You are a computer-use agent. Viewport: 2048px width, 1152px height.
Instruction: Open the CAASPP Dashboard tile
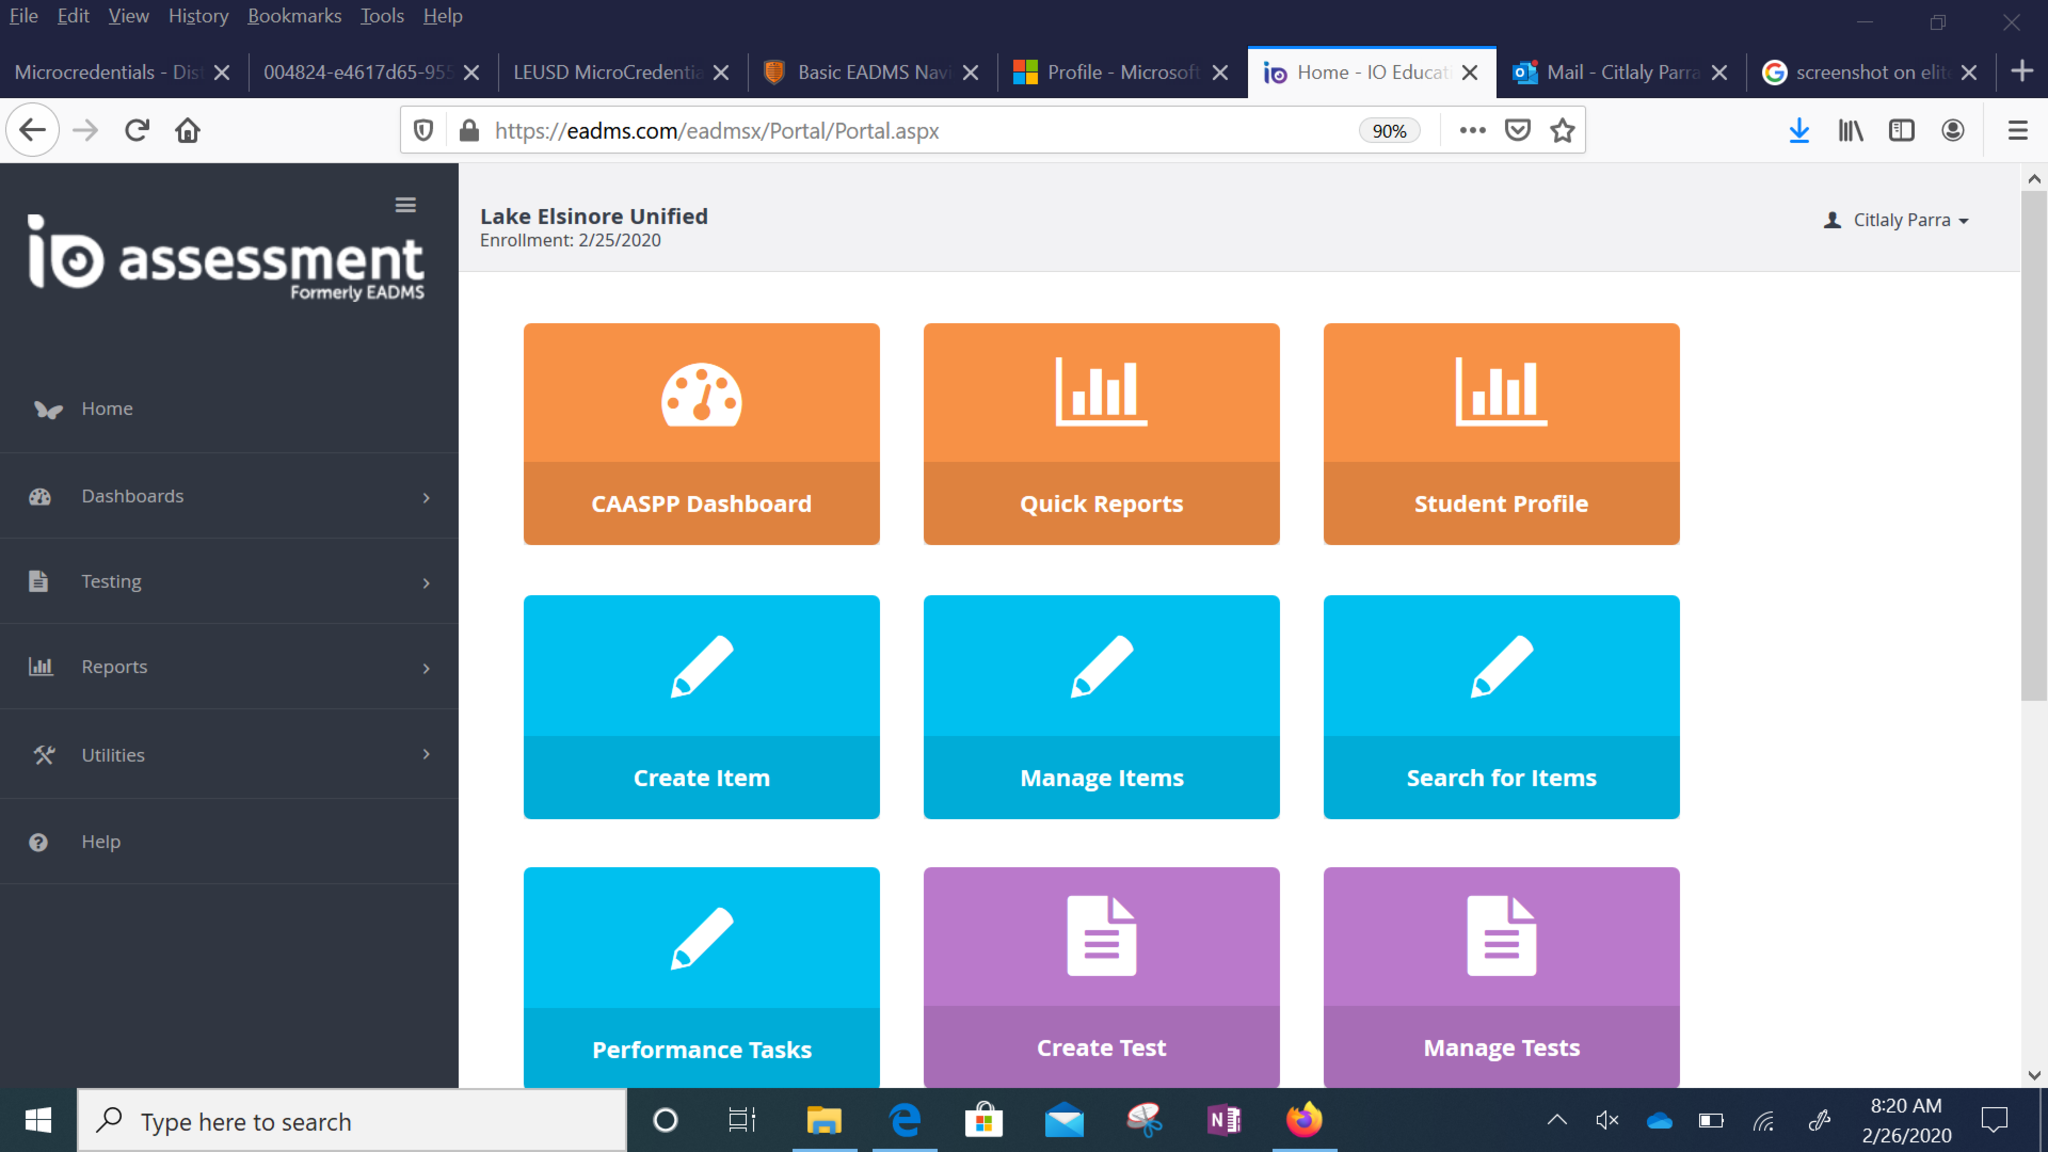(x=701, y=433)
